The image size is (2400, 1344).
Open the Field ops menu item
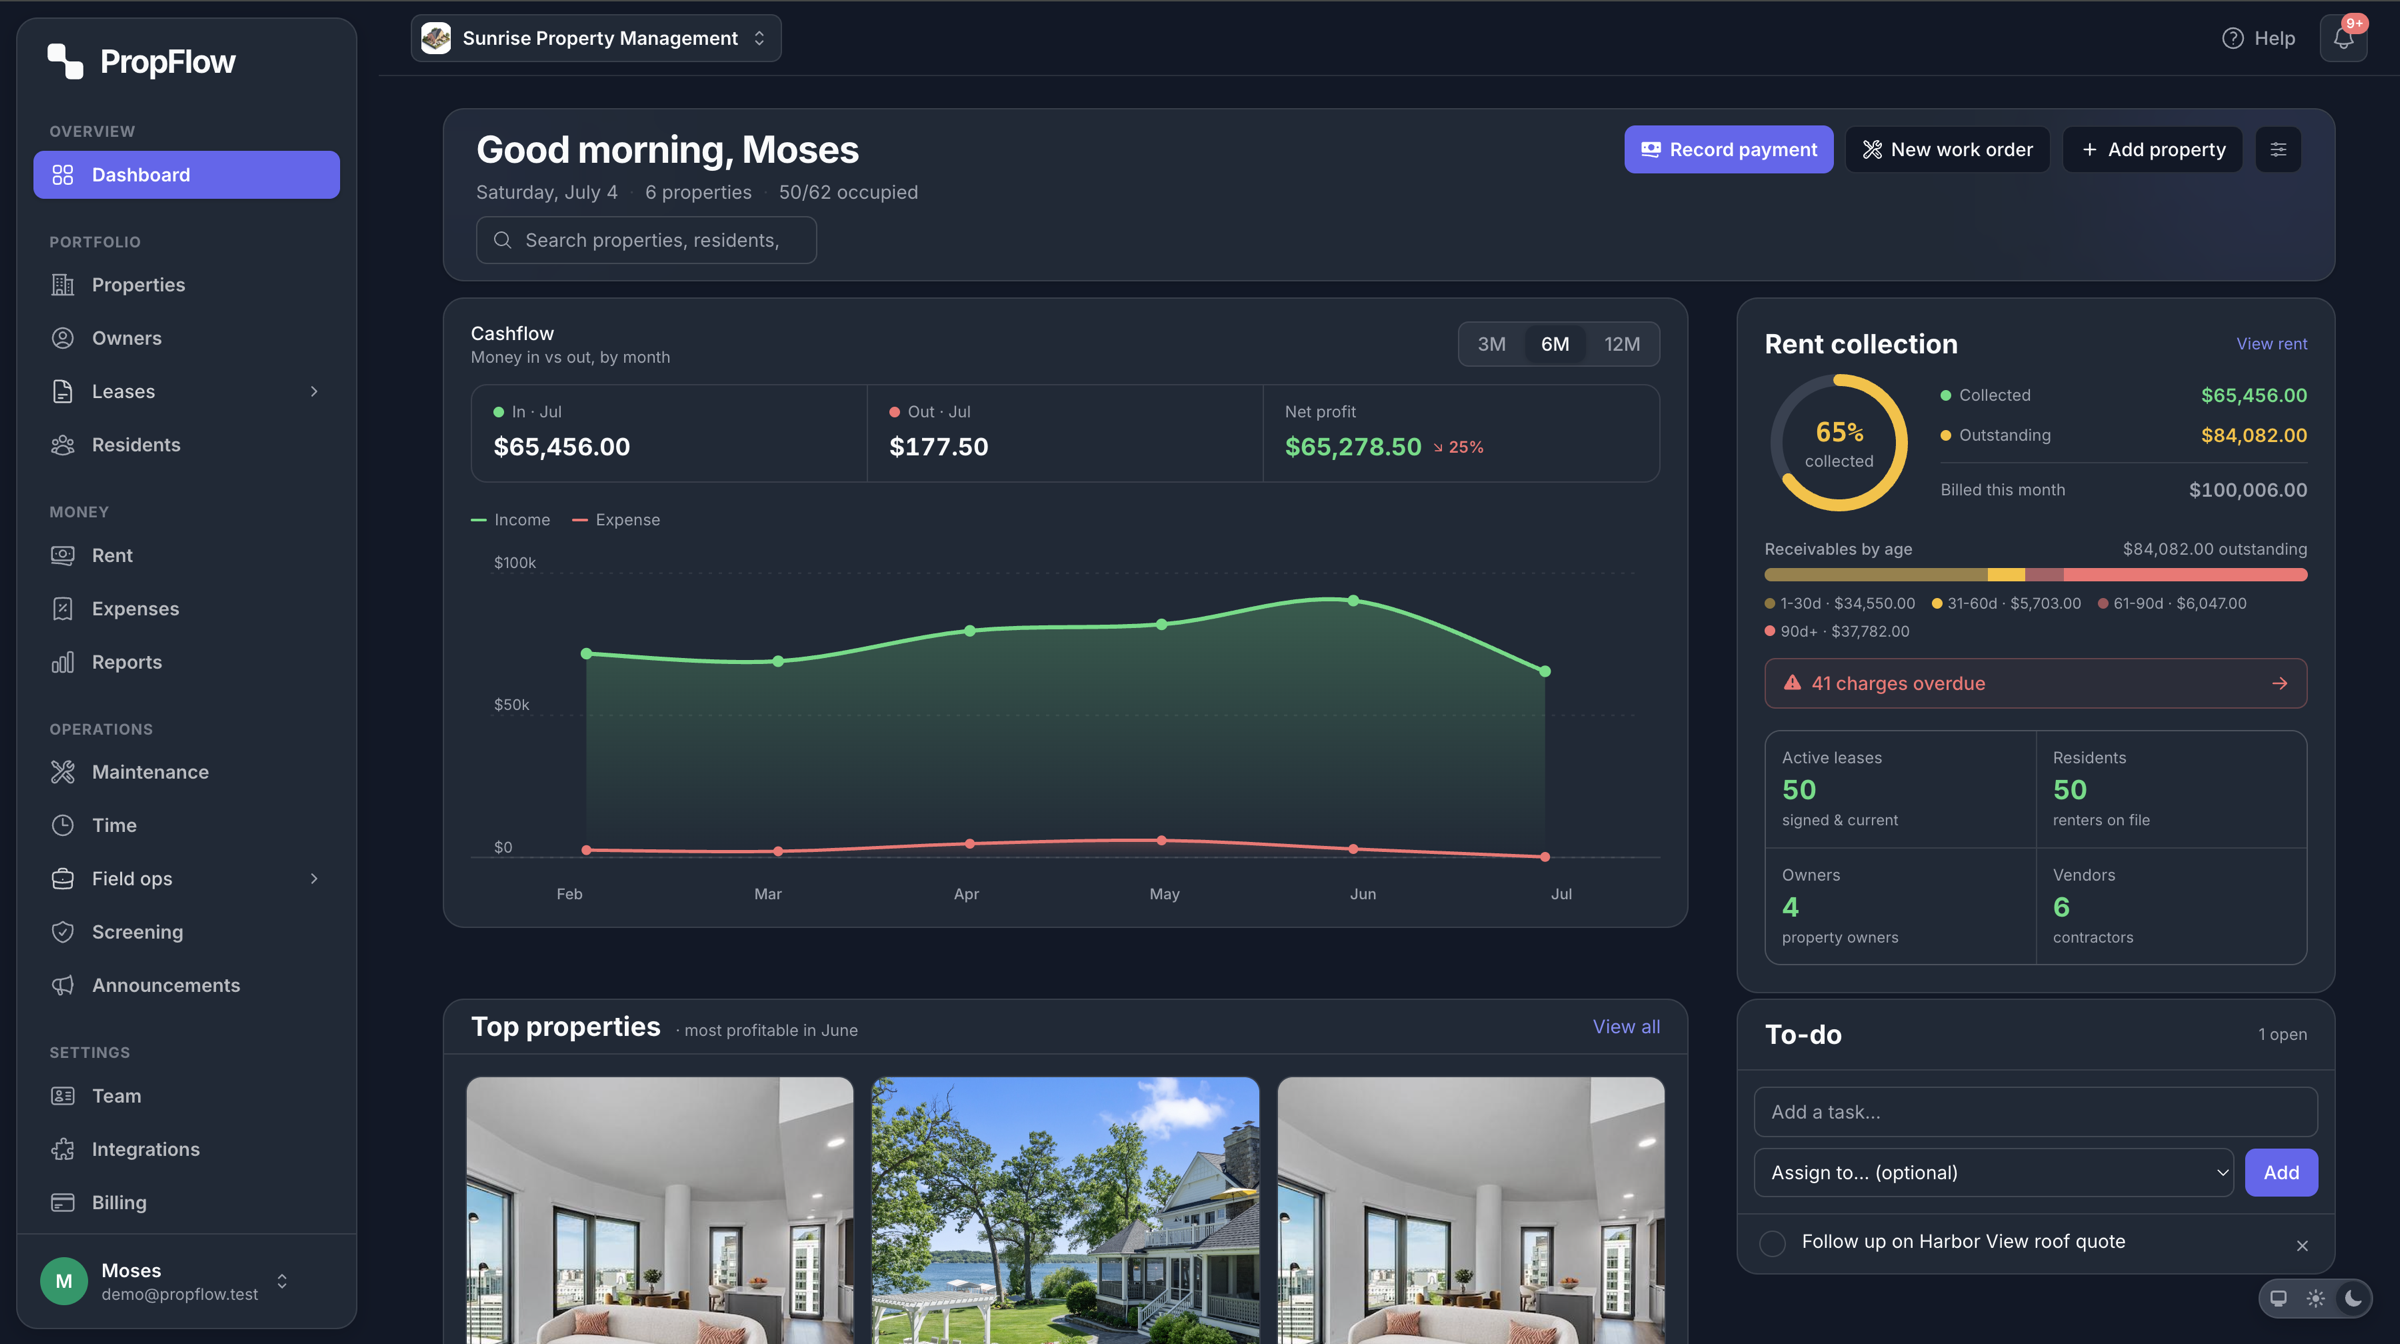coord(186,879)
